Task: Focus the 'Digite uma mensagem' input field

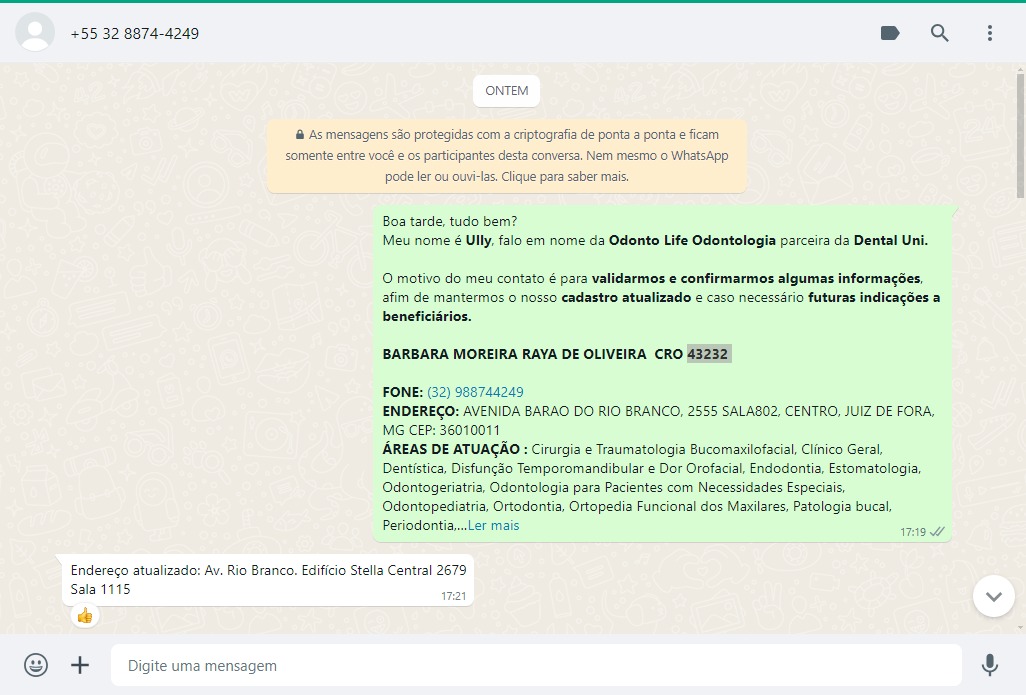Action: (x=535, y=665)
